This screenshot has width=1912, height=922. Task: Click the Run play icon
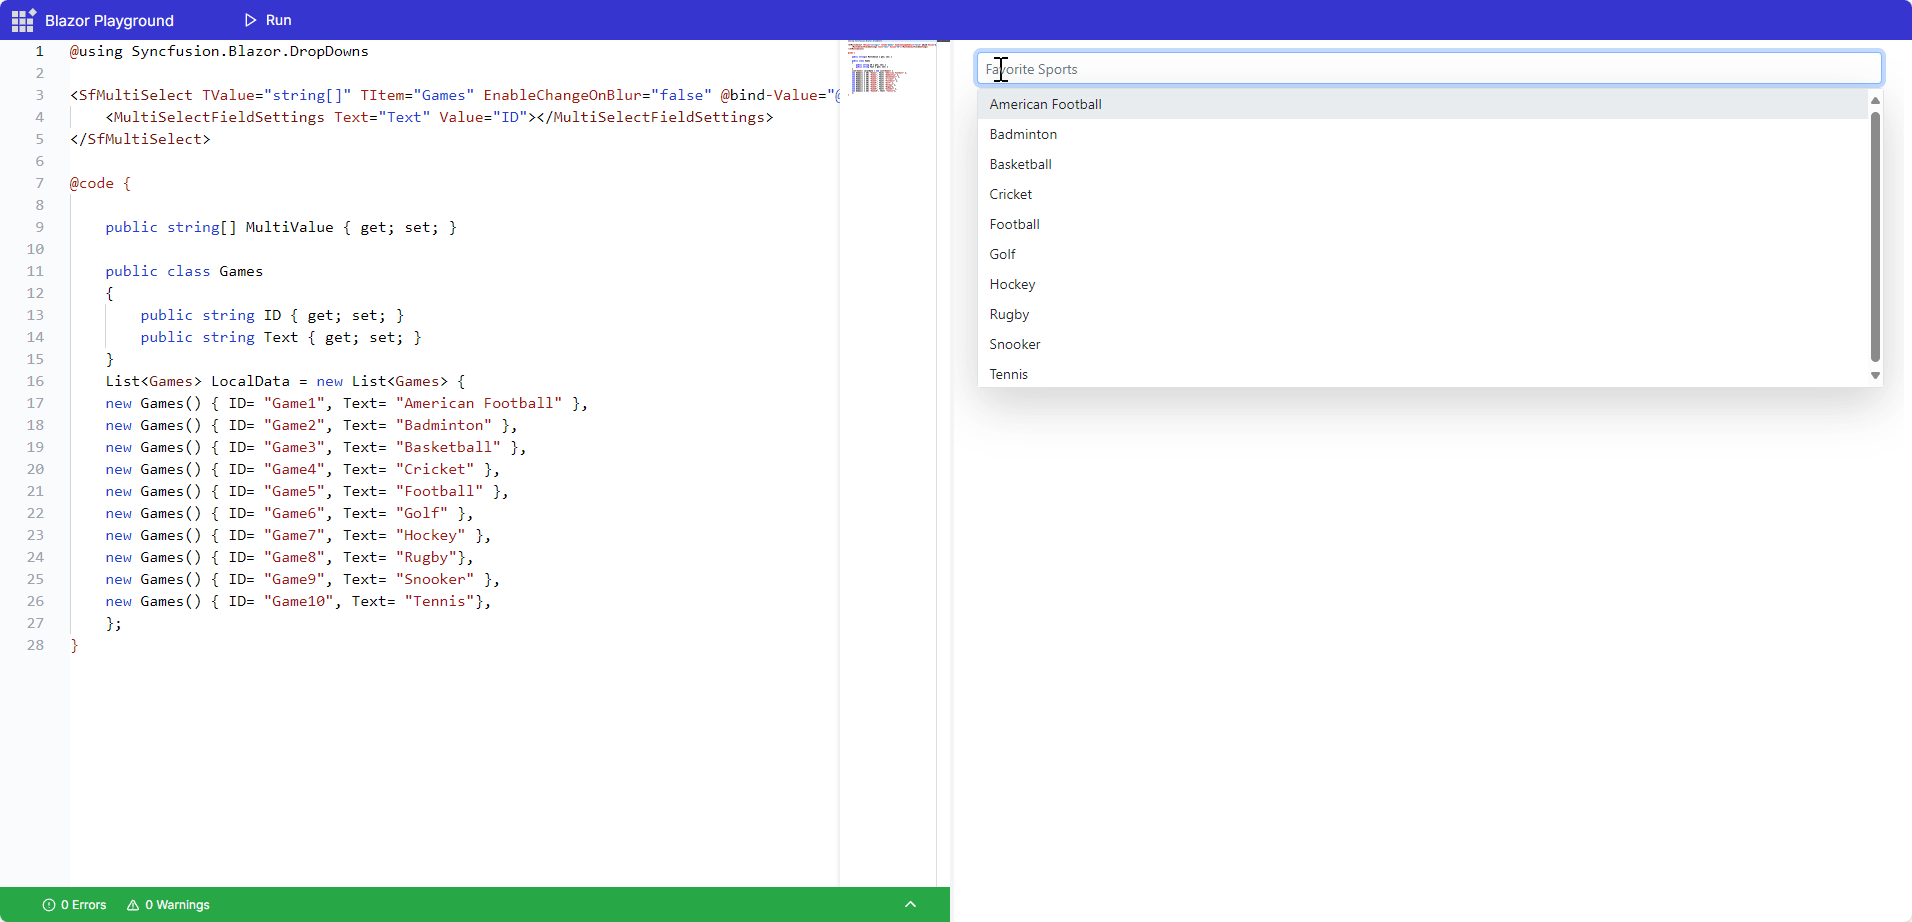(x=251, y=20)
